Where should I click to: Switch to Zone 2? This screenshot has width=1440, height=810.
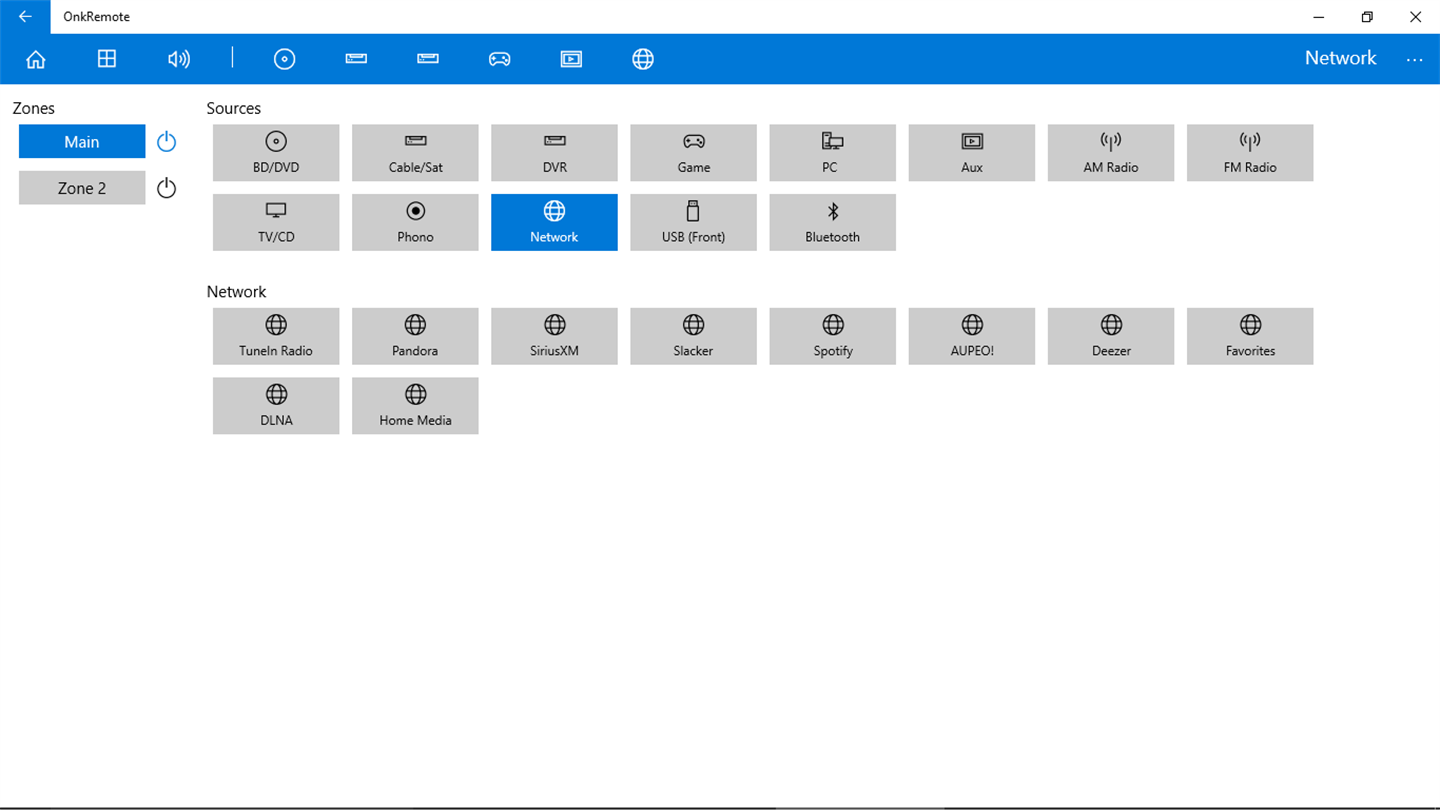[82, 188]
